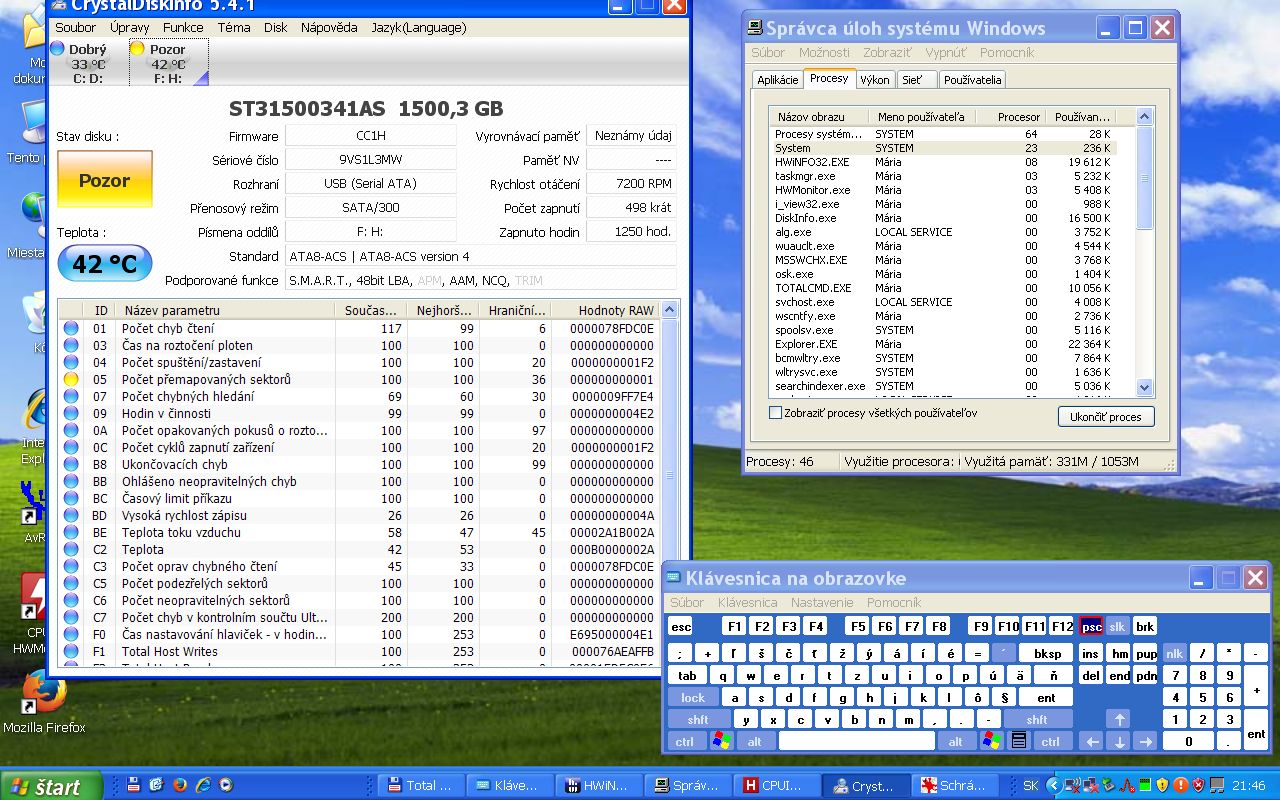Click the F5 key on On-Screen Keyboard
This screenshot has width=1280, height=800.
(x=857, y=627)
